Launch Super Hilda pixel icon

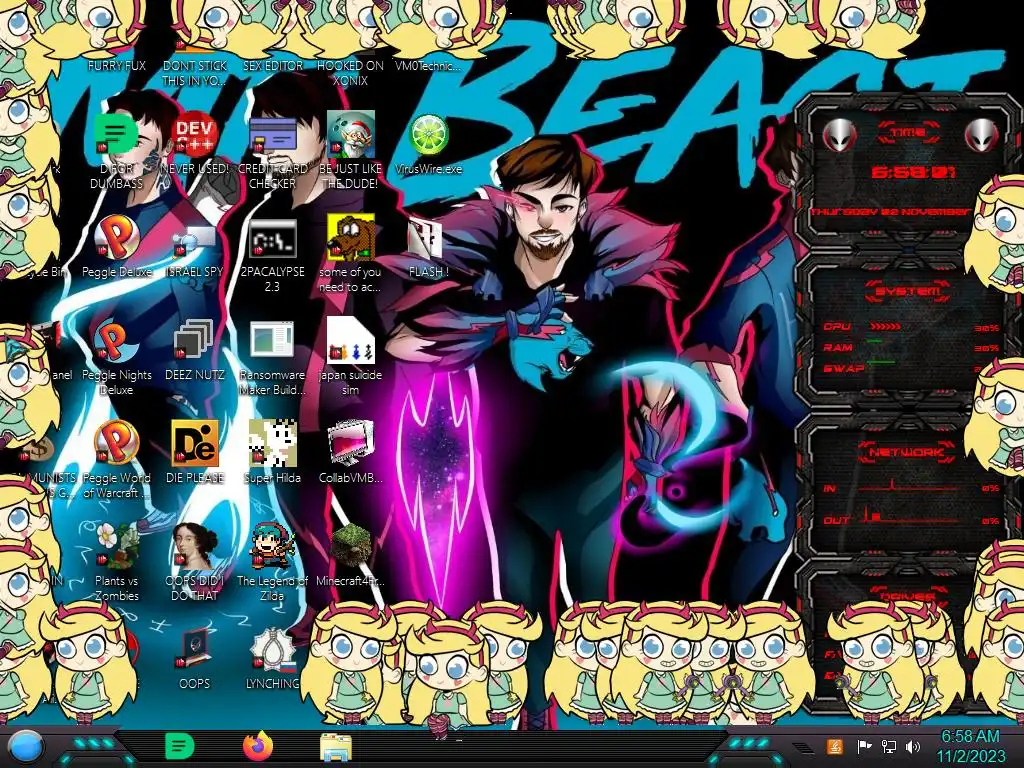pos(272,443)
